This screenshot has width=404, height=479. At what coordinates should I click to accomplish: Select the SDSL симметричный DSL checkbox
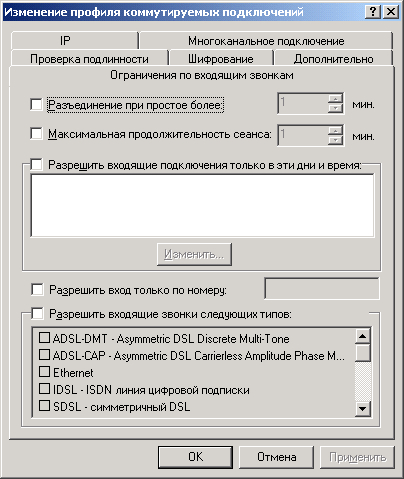(x=44, y=406)
